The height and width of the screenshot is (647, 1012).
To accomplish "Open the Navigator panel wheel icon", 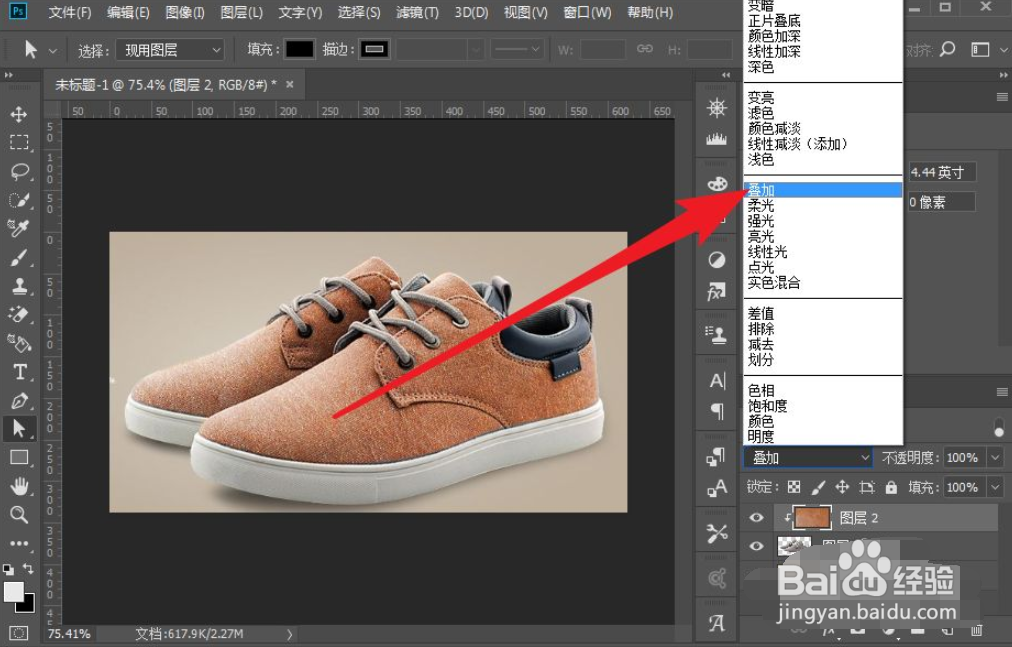I will [716, 108].
